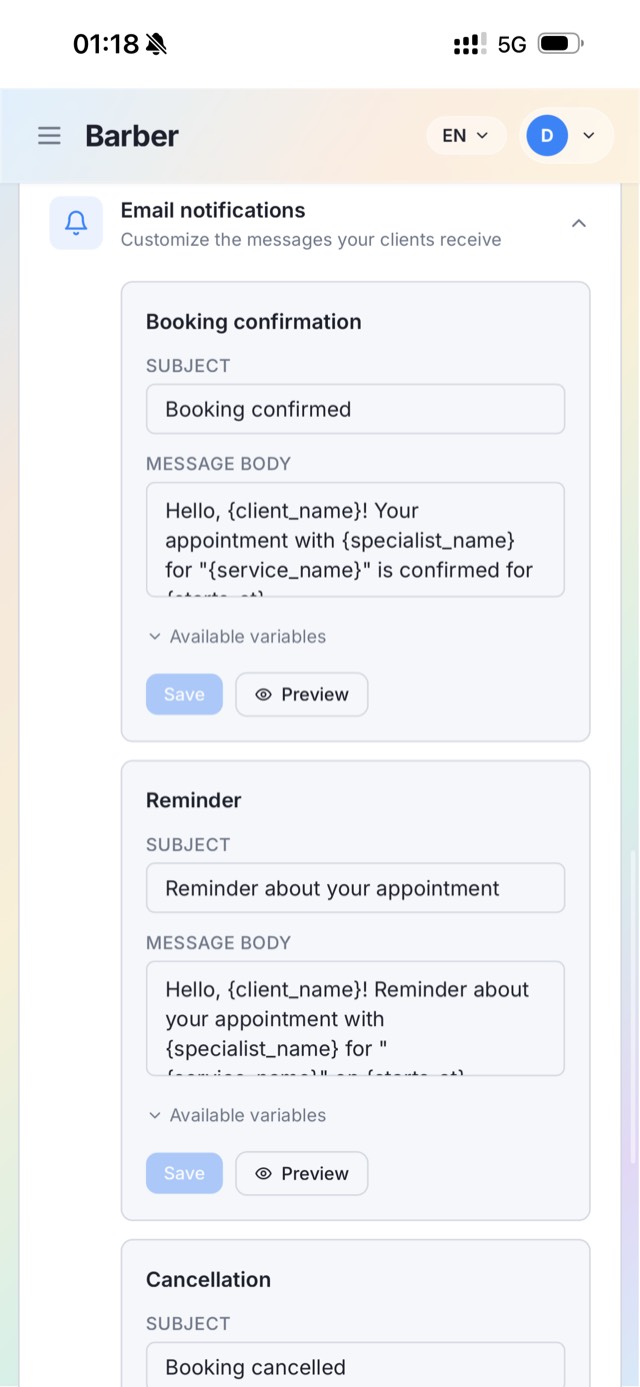
Task: Click the bell icon for Email notifications
Action: click(x=76, y=223)
